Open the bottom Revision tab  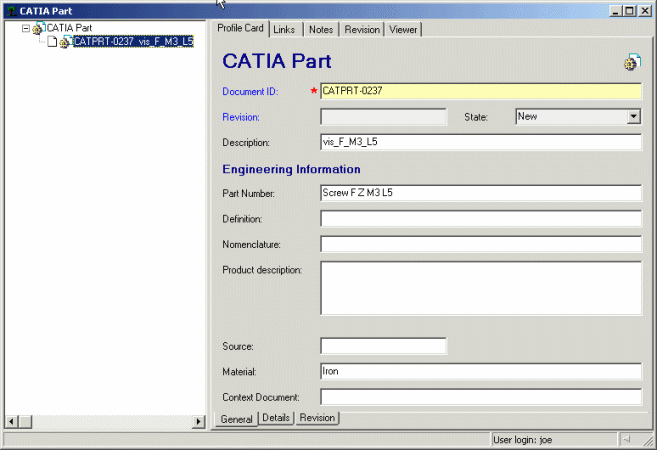point(317,418)
